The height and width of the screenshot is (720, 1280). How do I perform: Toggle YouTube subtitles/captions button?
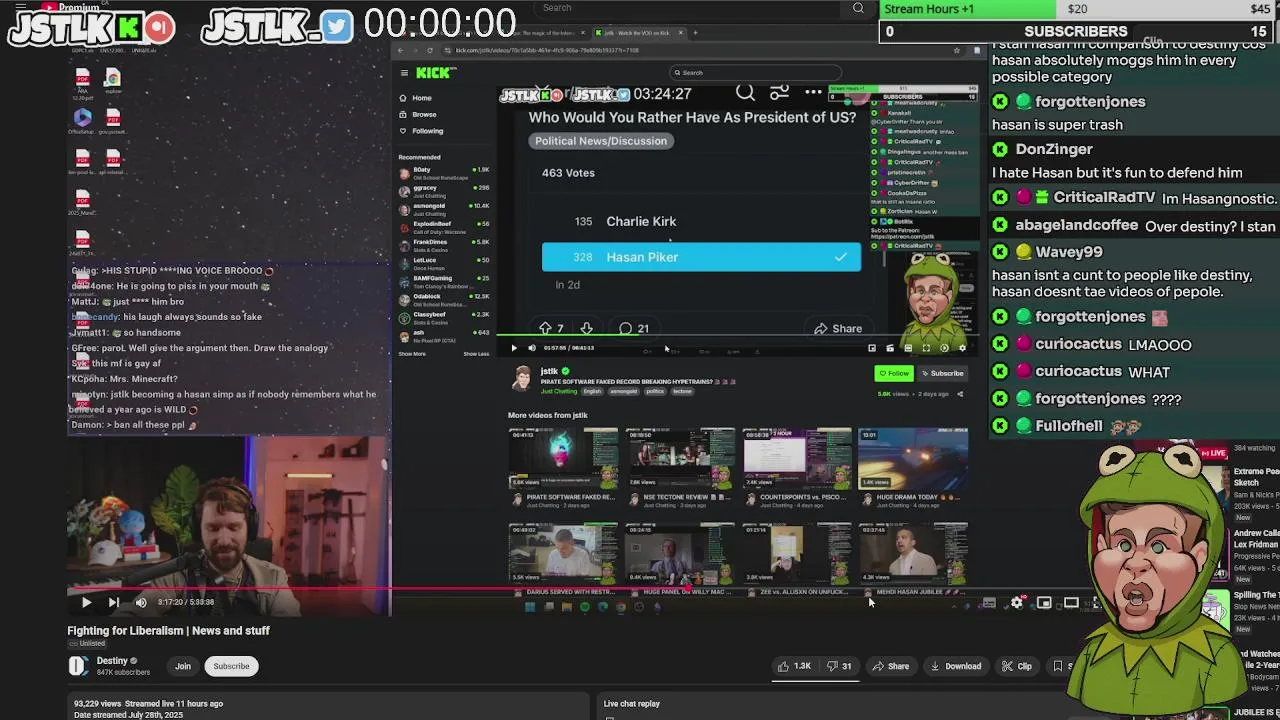(989, 603)
